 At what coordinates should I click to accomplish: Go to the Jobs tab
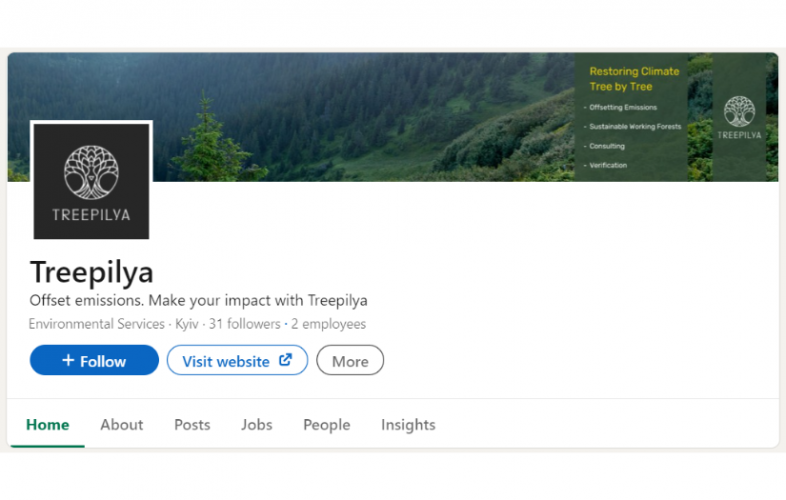coord(257,425)
